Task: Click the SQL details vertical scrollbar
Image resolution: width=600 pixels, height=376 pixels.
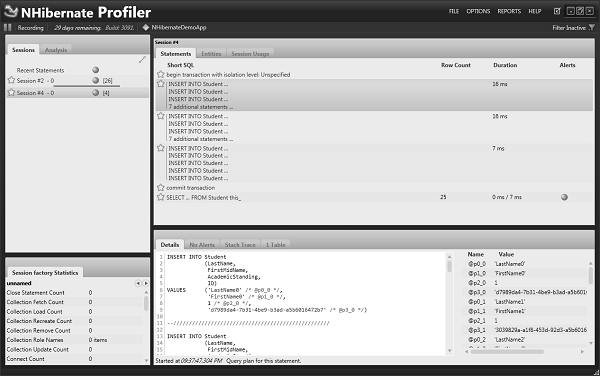Action: point(450,266)
